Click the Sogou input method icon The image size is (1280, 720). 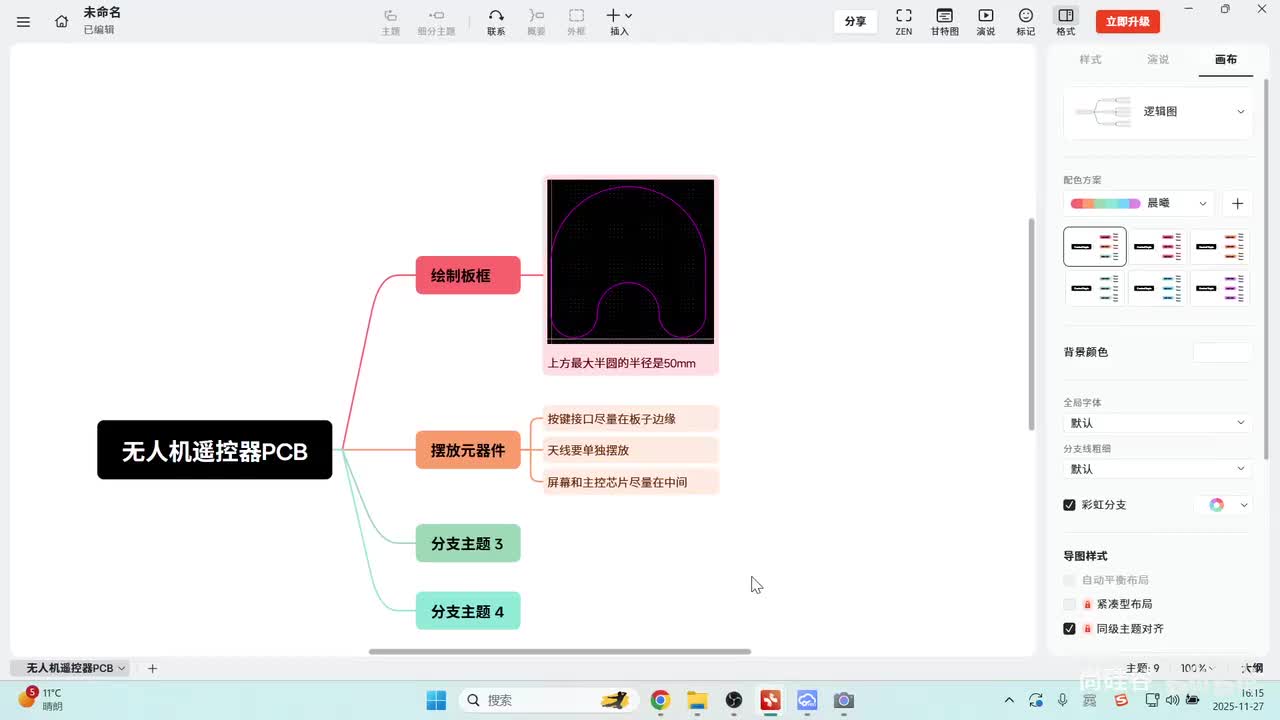1122,700
